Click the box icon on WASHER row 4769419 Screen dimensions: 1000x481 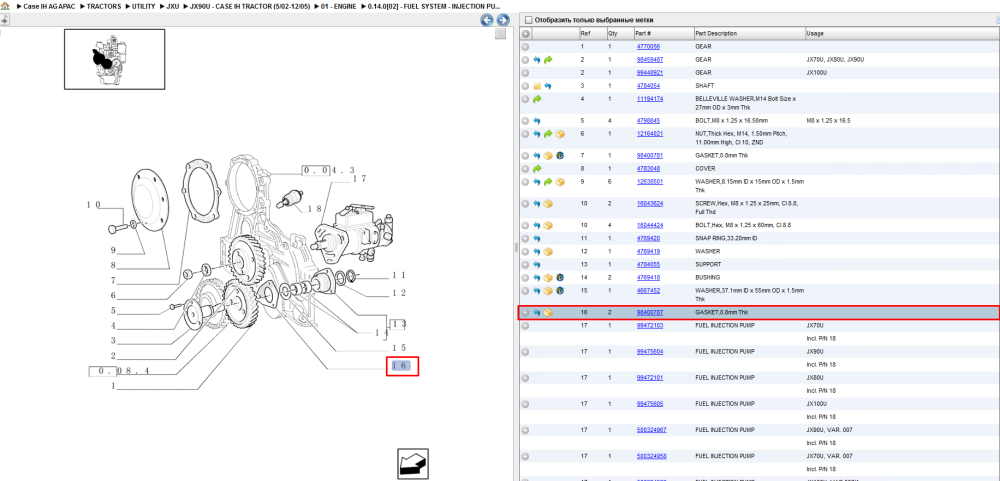(548, 251)
